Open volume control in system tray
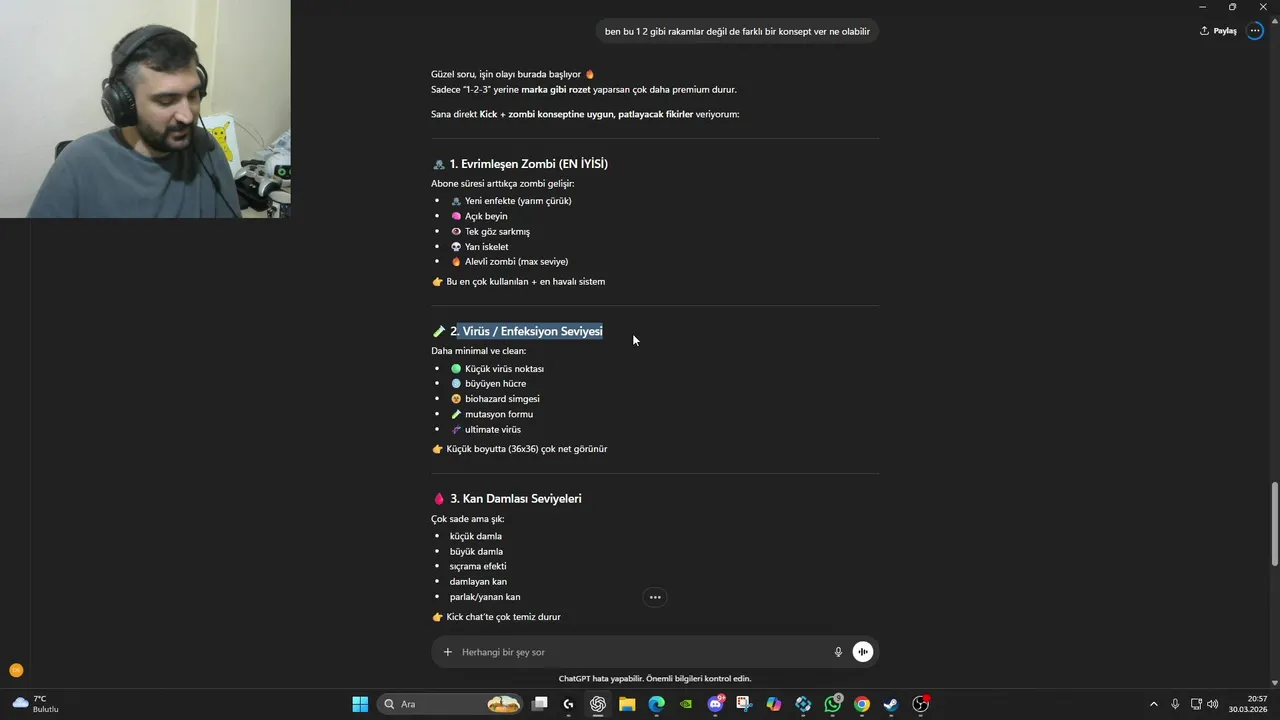This screenshot has width=1280, height=720. (x=1213, y=704)
